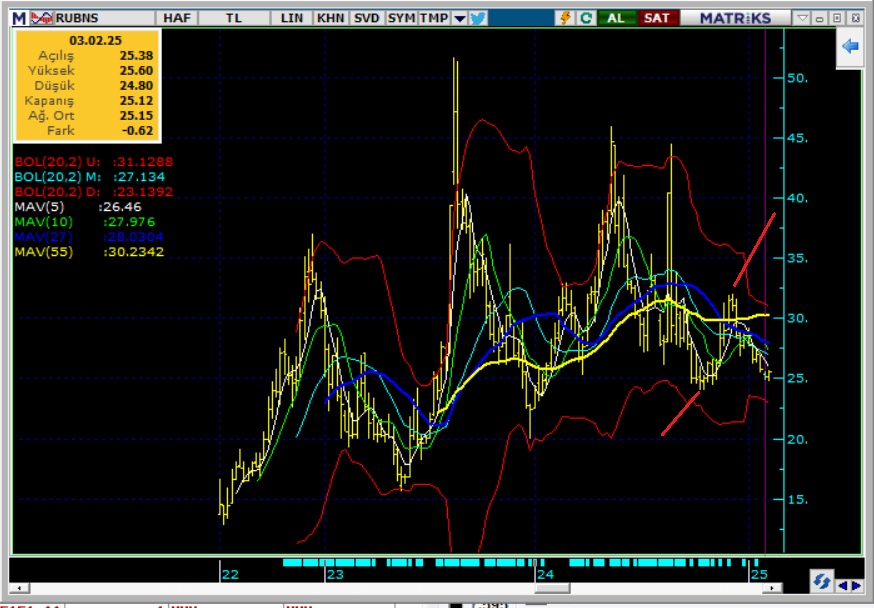Step the chart left with the blue arrow
The height and width of the screenshot is (608, 874).
coord(841,585)
